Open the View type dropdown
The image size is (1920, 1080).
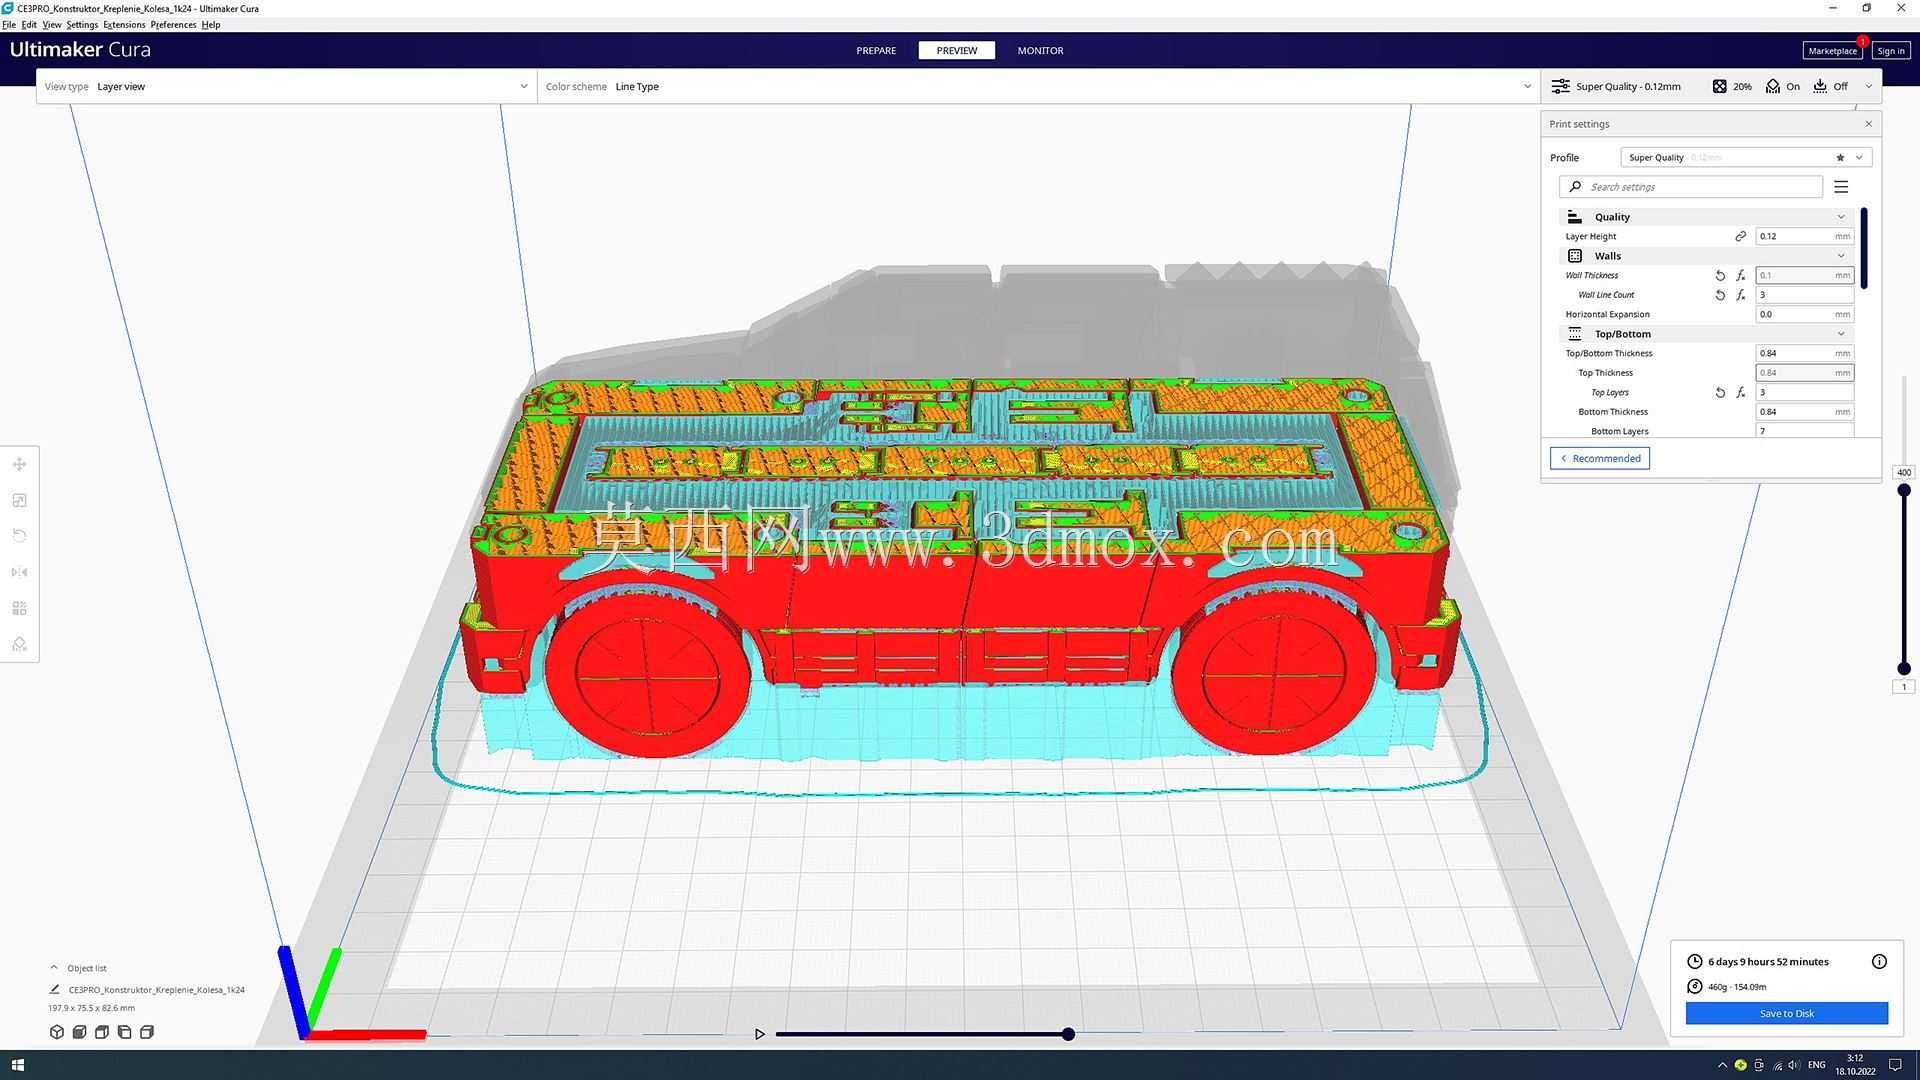(287, 86)
